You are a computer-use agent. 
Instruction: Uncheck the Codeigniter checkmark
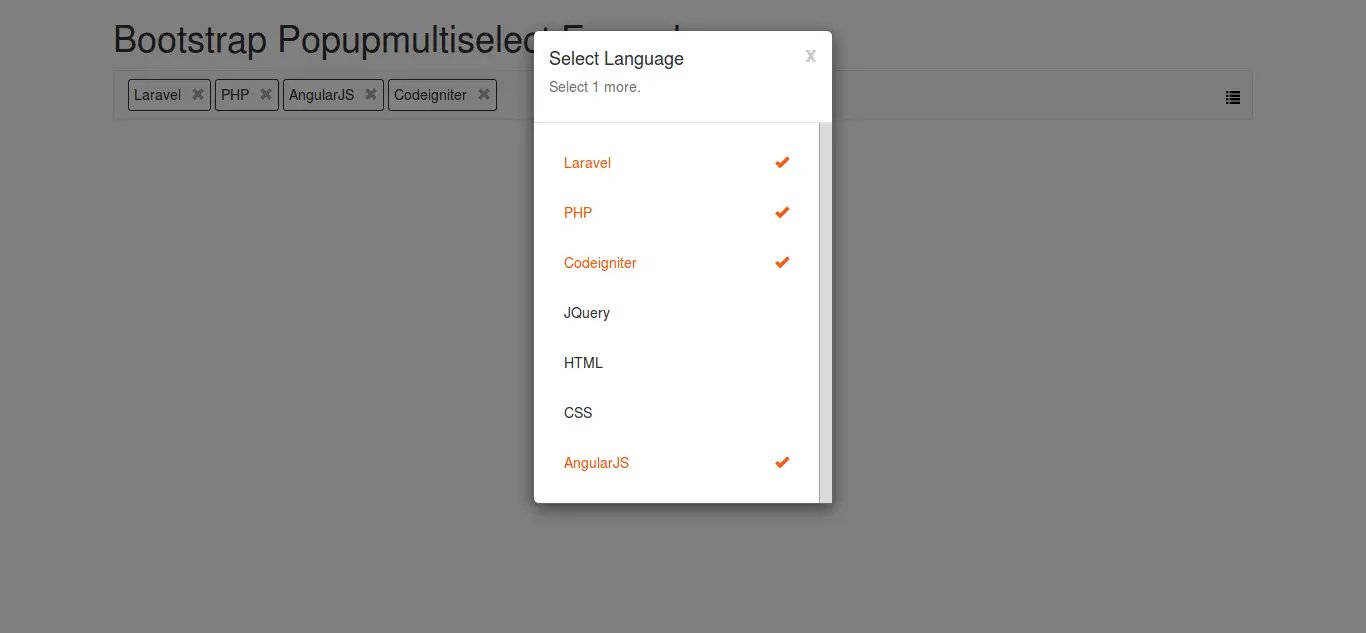(782, 262)
